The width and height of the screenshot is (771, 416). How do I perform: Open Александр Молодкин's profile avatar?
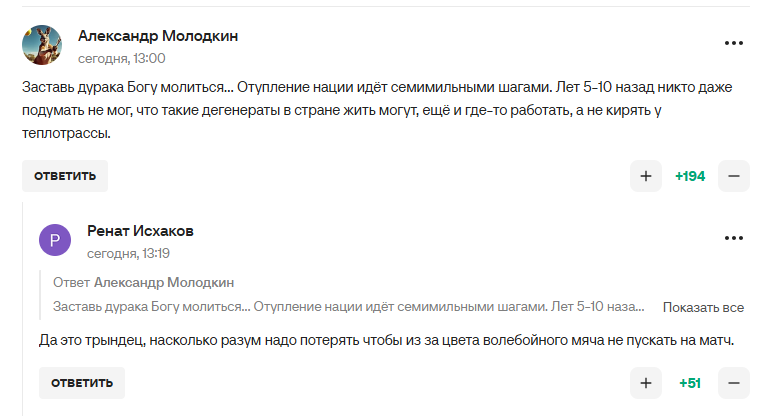42,44
